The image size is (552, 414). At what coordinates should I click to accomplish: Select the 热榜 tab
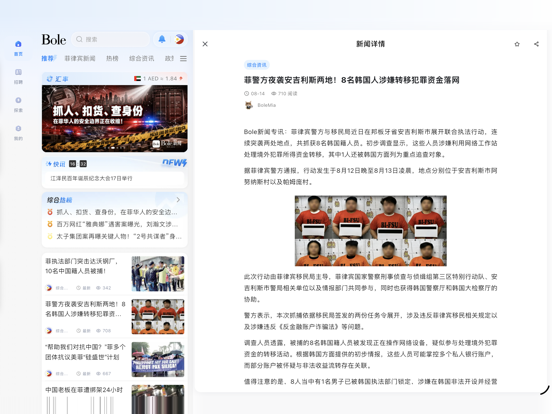[x=112, y=58]
